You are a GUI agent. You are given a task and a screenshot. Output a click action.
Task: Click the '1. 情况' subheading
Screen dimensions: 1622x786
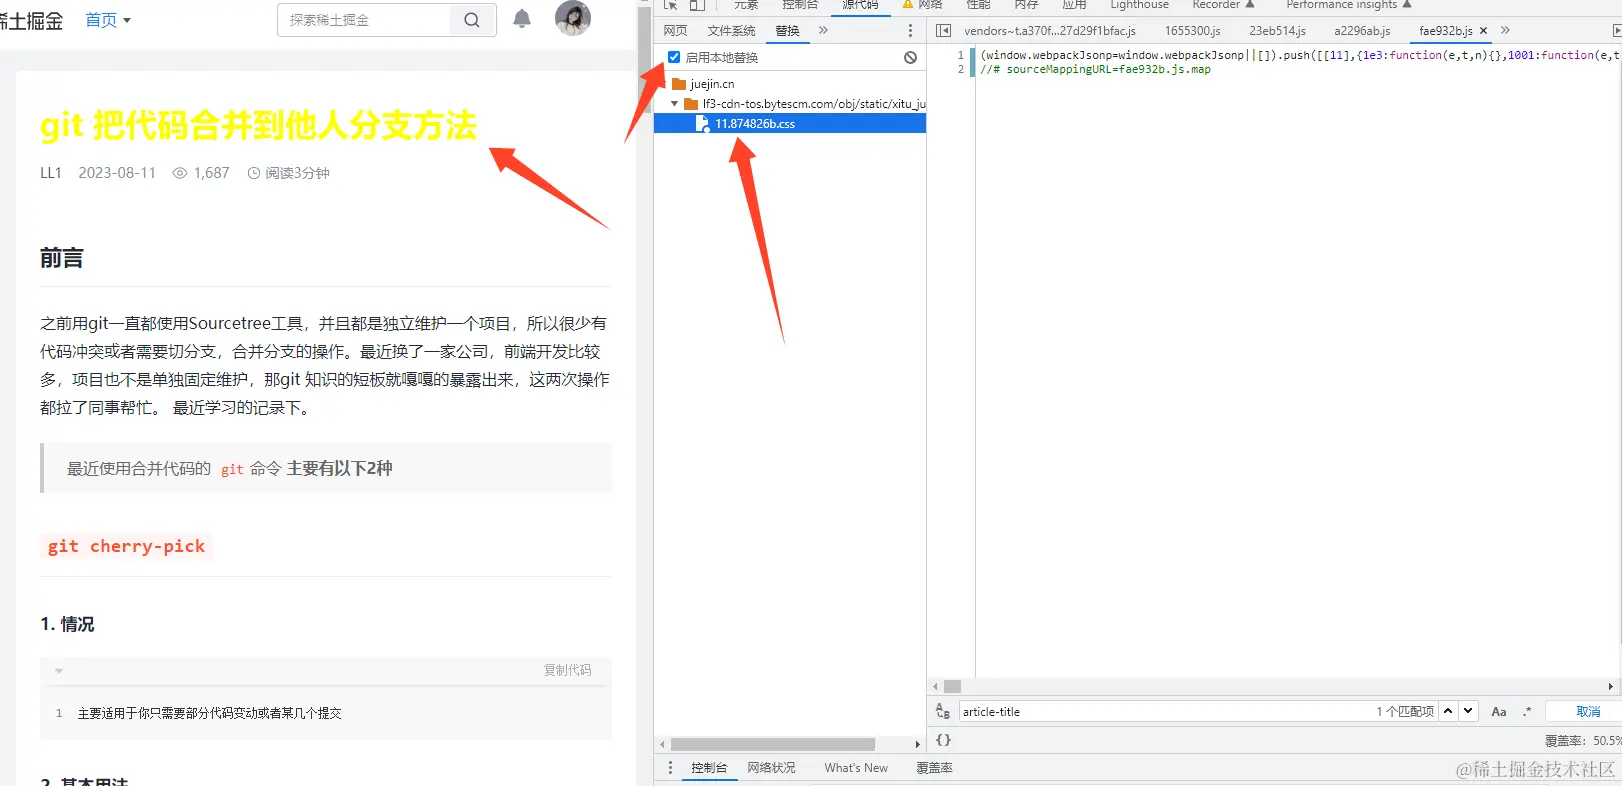(67, 624)
